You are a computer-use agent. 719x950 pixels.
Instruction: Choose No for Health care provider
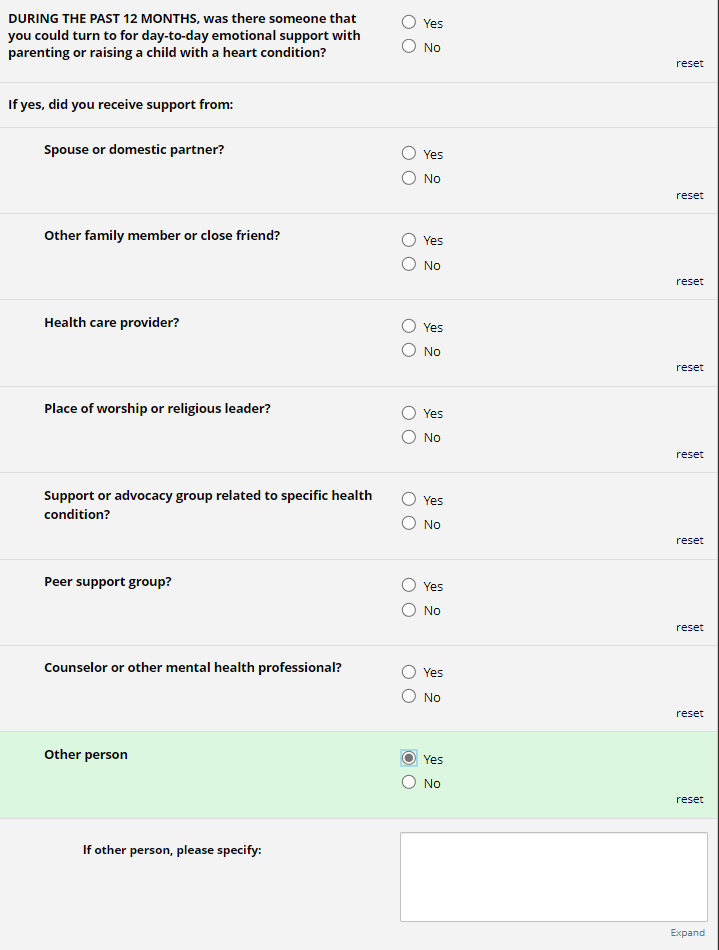click(x=409, y=351)
